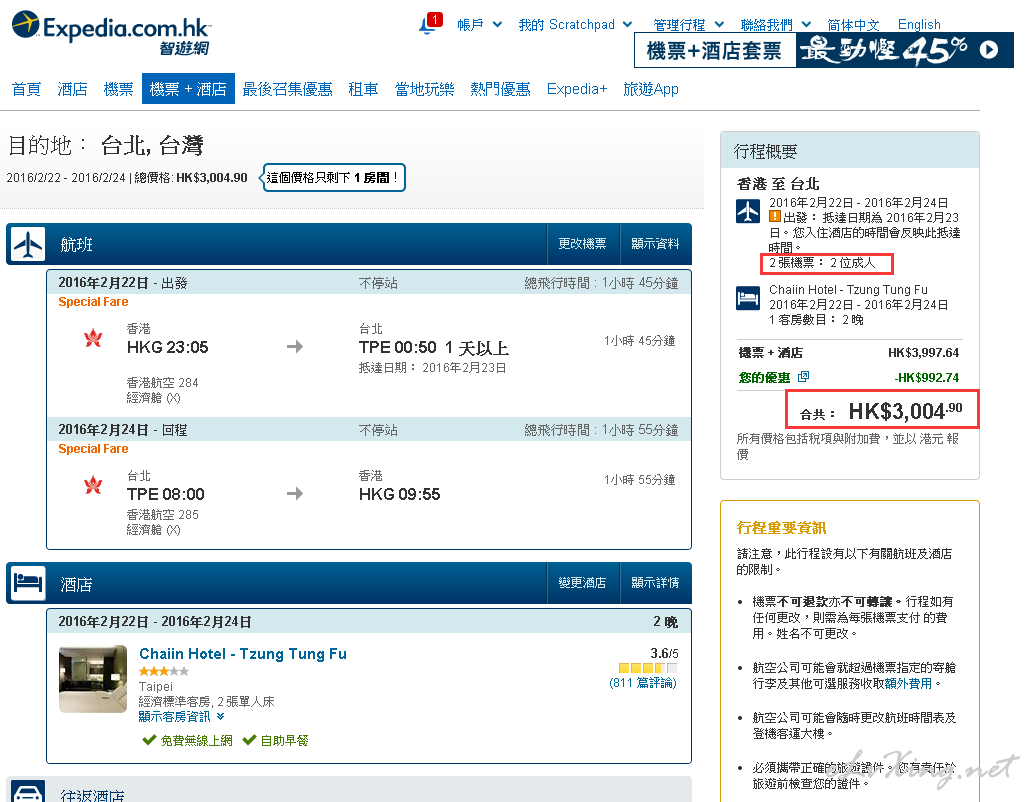Open the 租車 car rental tab
1030x802 pixels.
point(363,89)
